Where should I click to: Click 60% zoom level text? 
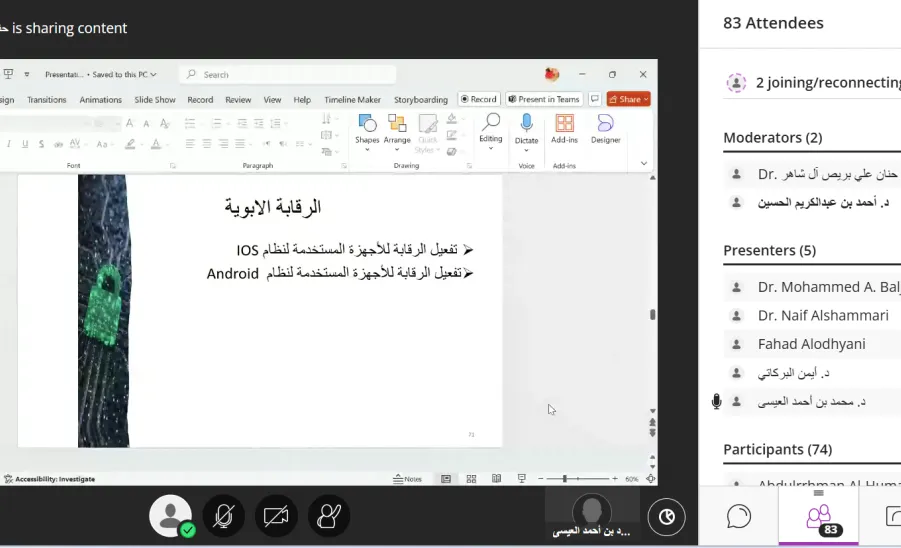632,478
